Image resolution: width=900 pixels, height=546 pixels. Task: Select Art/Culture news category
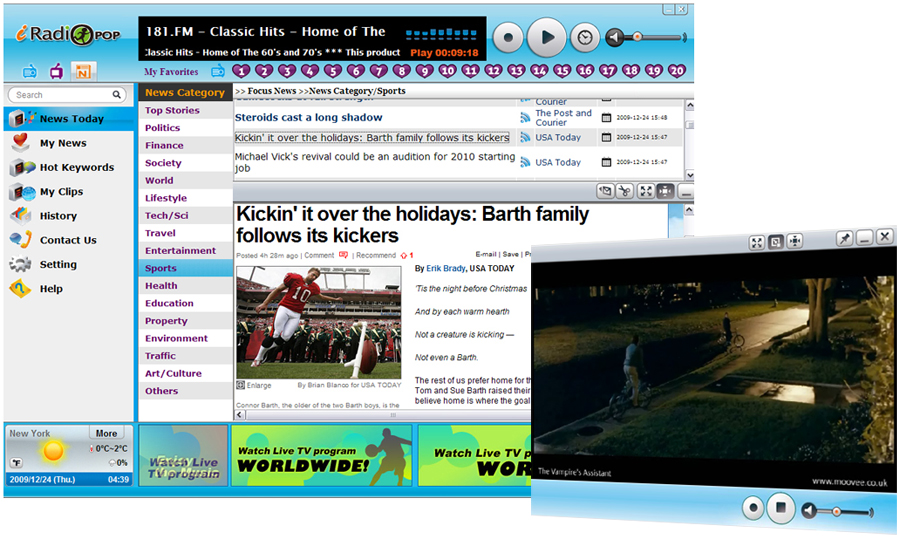(x=185, y=373)
